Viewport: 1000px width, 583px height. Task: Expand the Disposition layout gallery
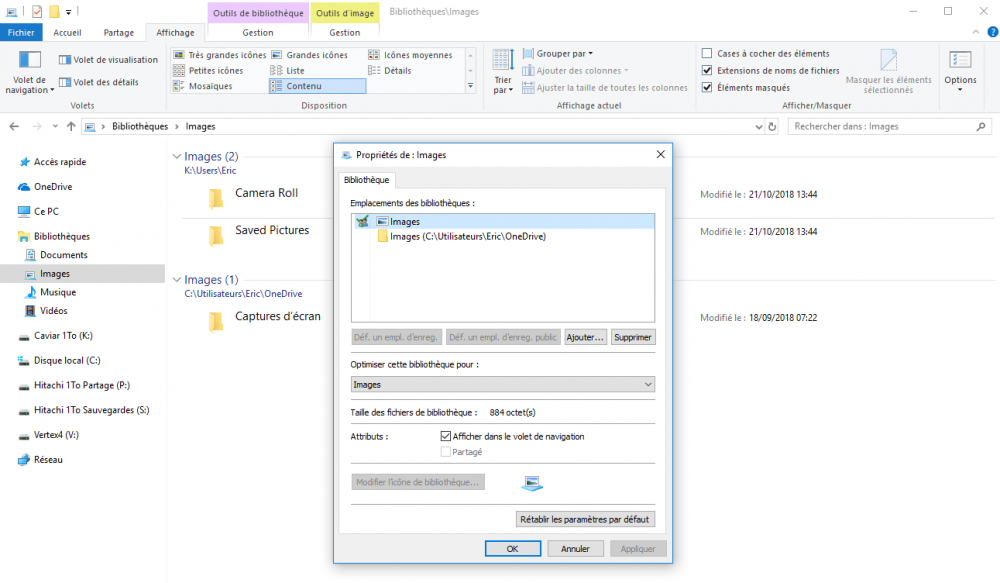471,86
